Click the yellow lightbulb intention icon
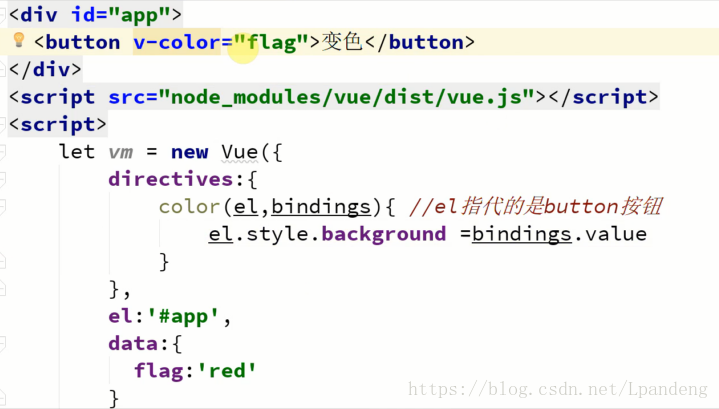Viewport: 719px width, 409px height. click(x=19, y=40)
